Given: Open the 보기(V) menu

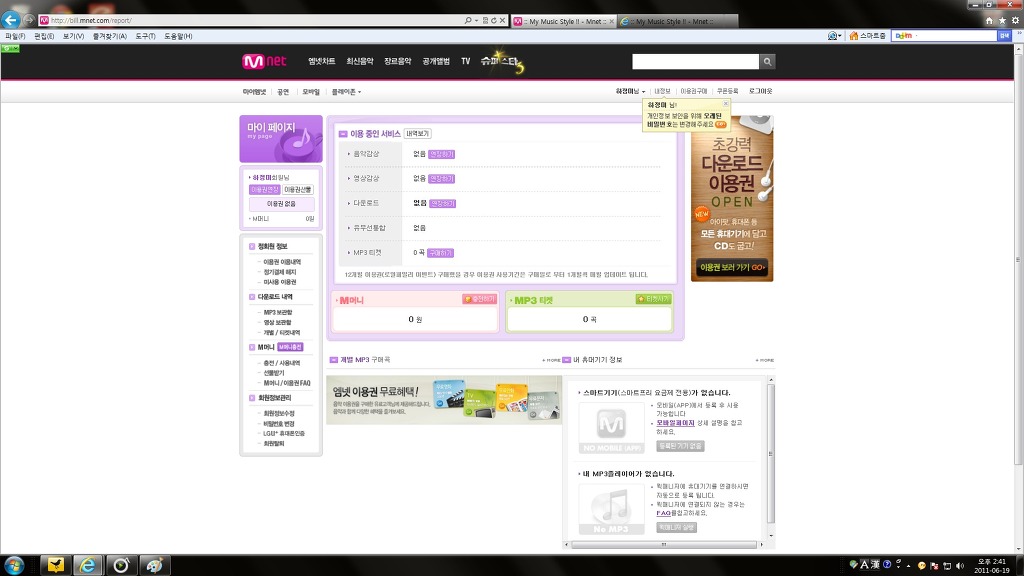Looking at the screenshot, I should click(73, 36).
